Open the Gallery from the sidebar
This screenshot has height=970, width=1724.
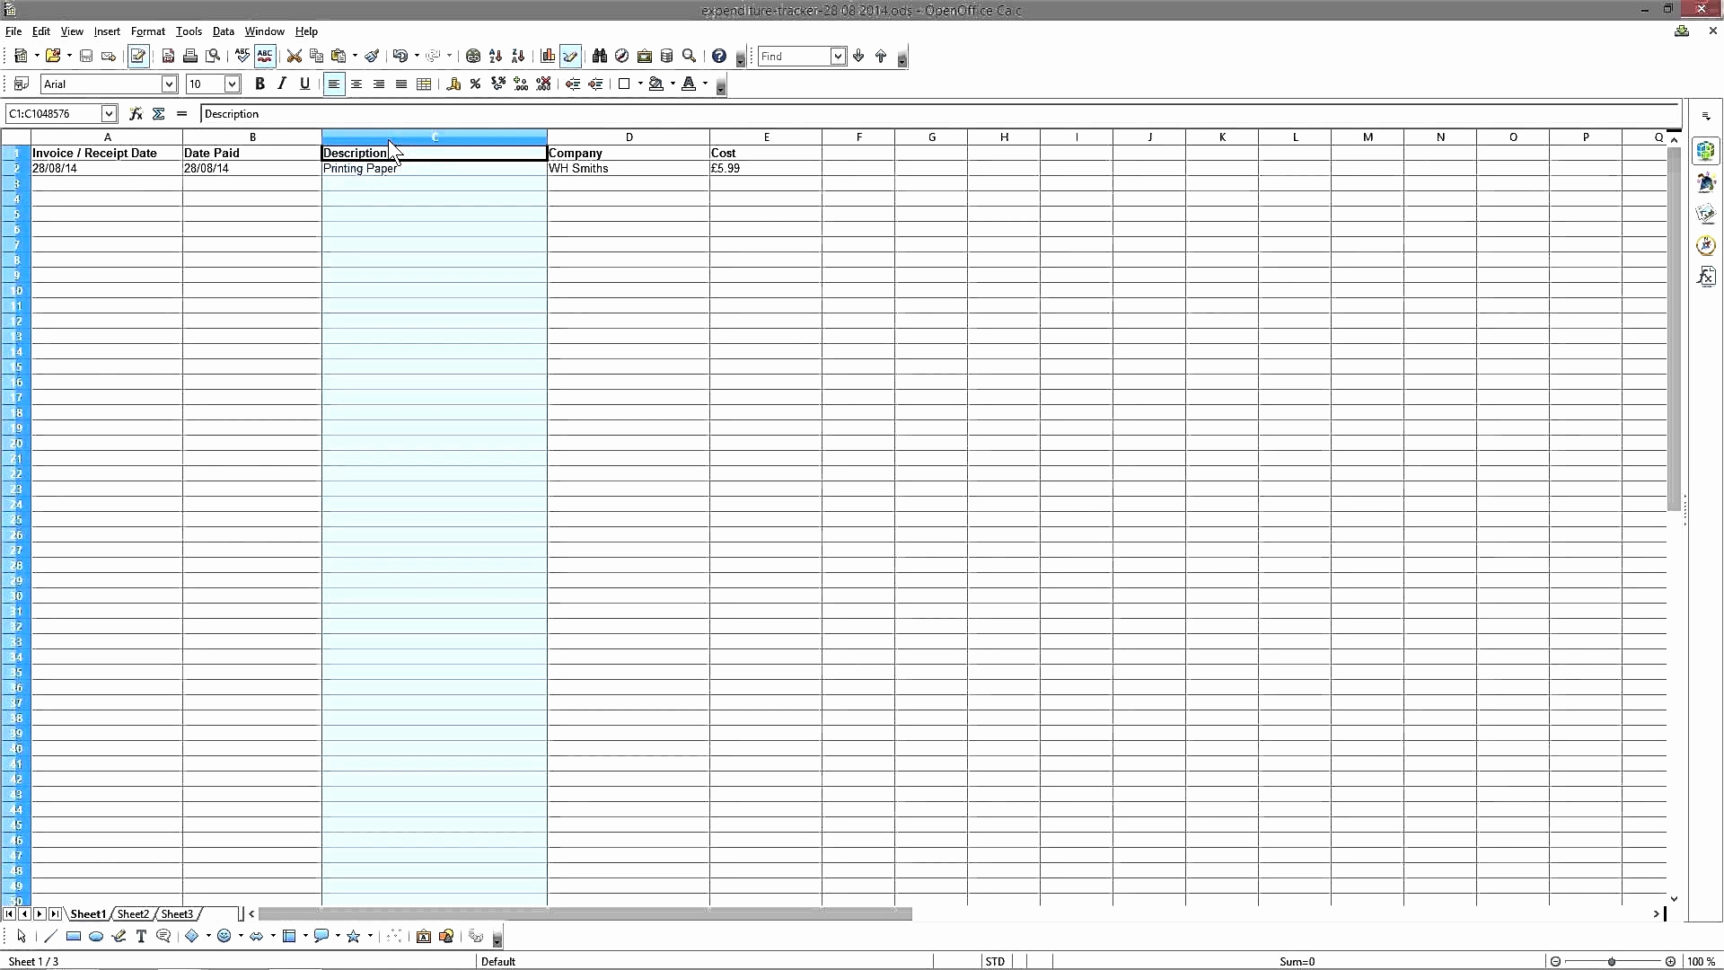[1707, 213]
